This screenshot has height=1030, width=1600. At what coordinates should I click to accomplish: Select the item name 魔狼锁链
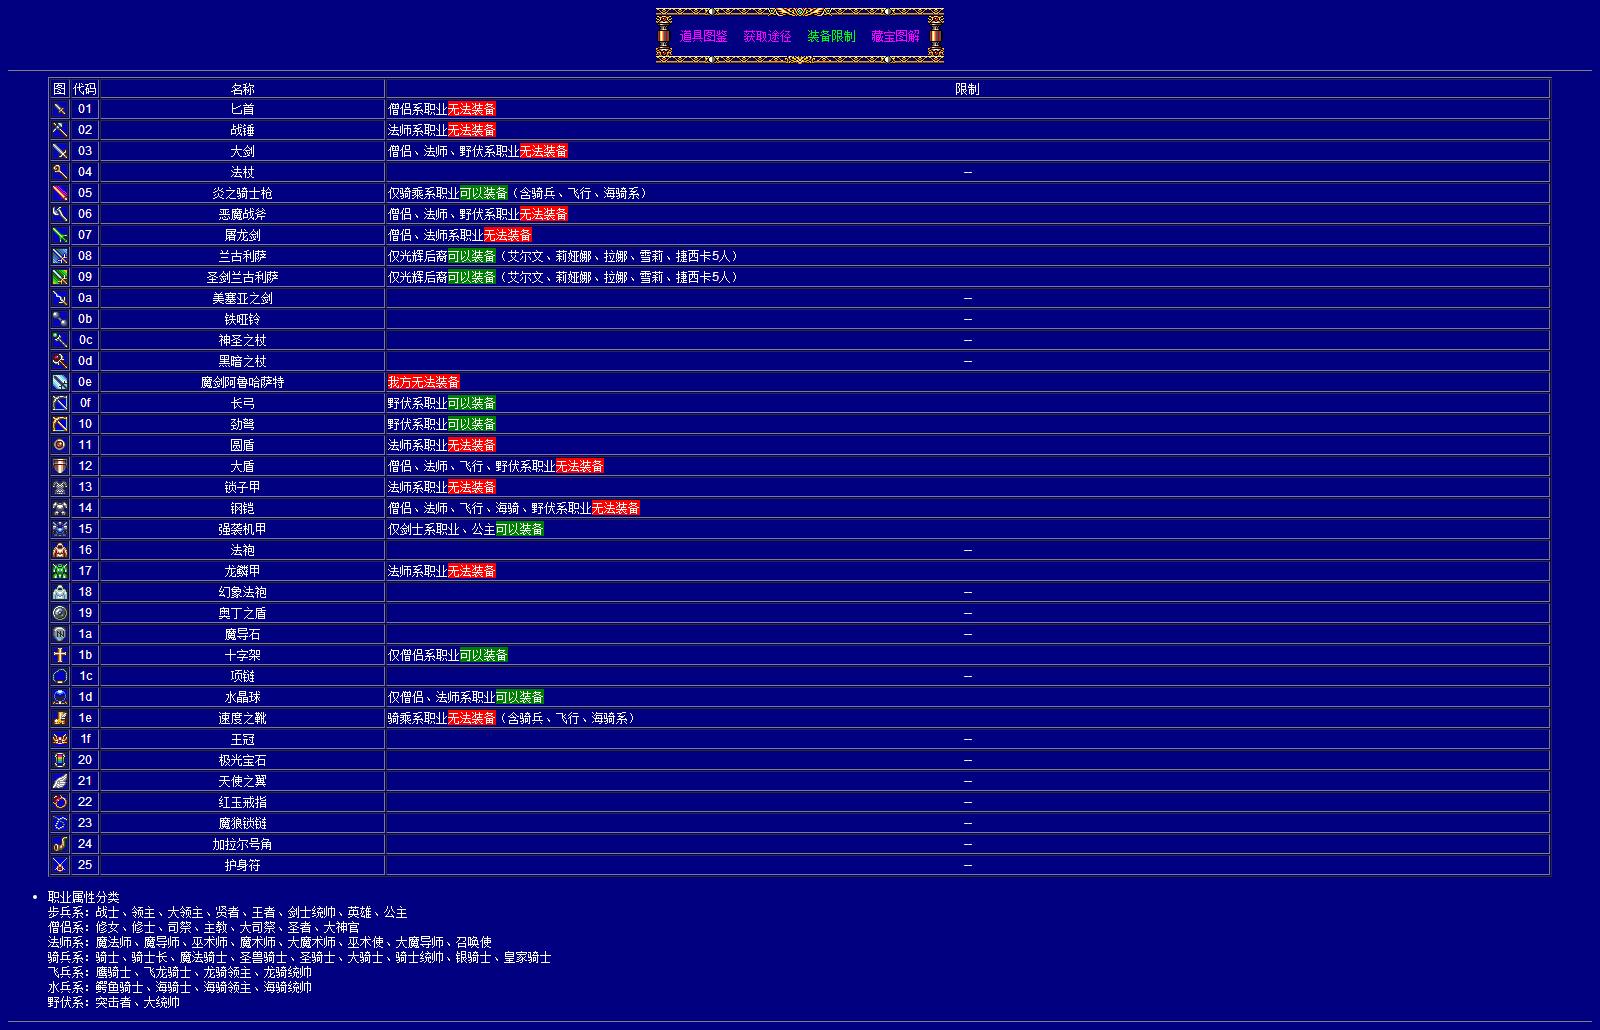click(242, 823)
